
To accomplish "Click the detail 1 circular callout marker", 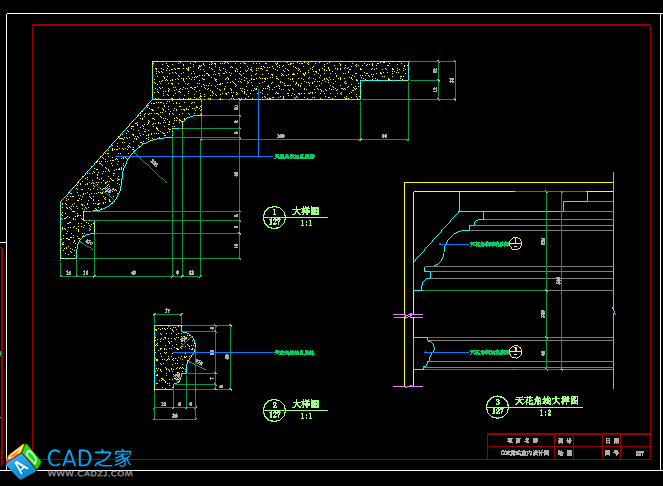I will pos(274,216).
